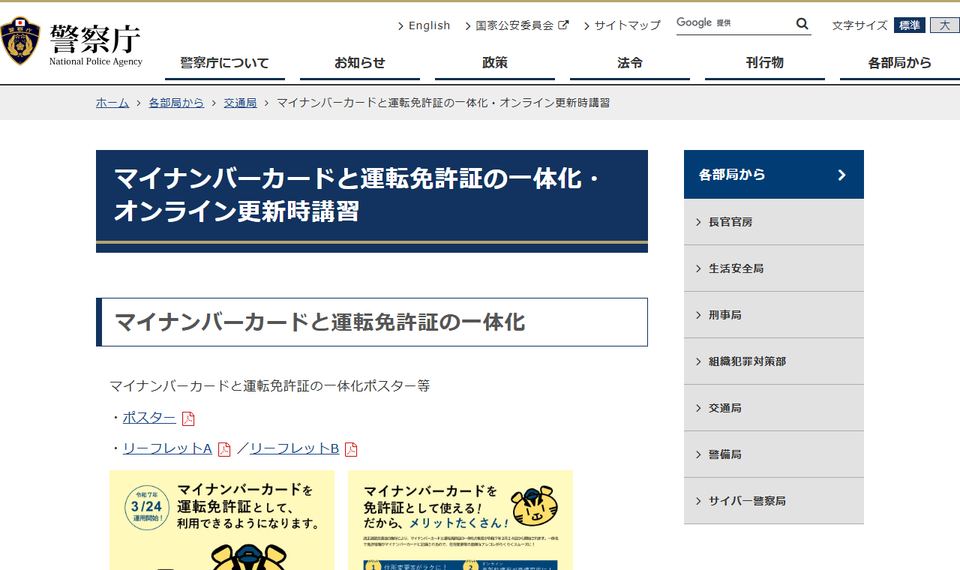Screen dimensions: 960x570
Task: Go to 各部局から in the breadcrumb
Action: (x=176, y=103)
